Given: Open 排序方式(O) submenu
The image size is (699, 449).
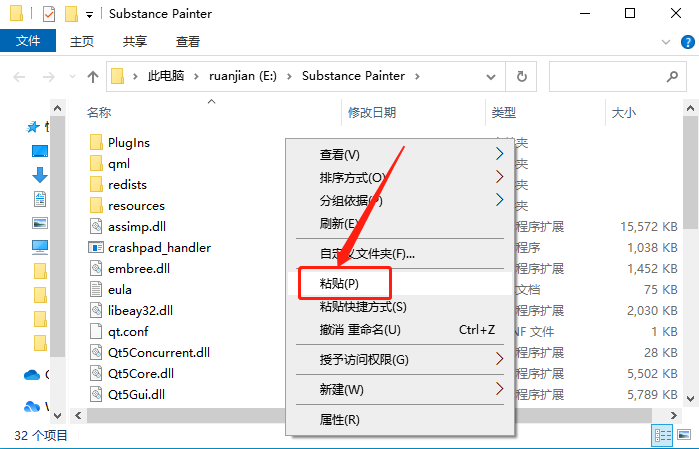Looking at the screenshot, I should coord(400,177).
